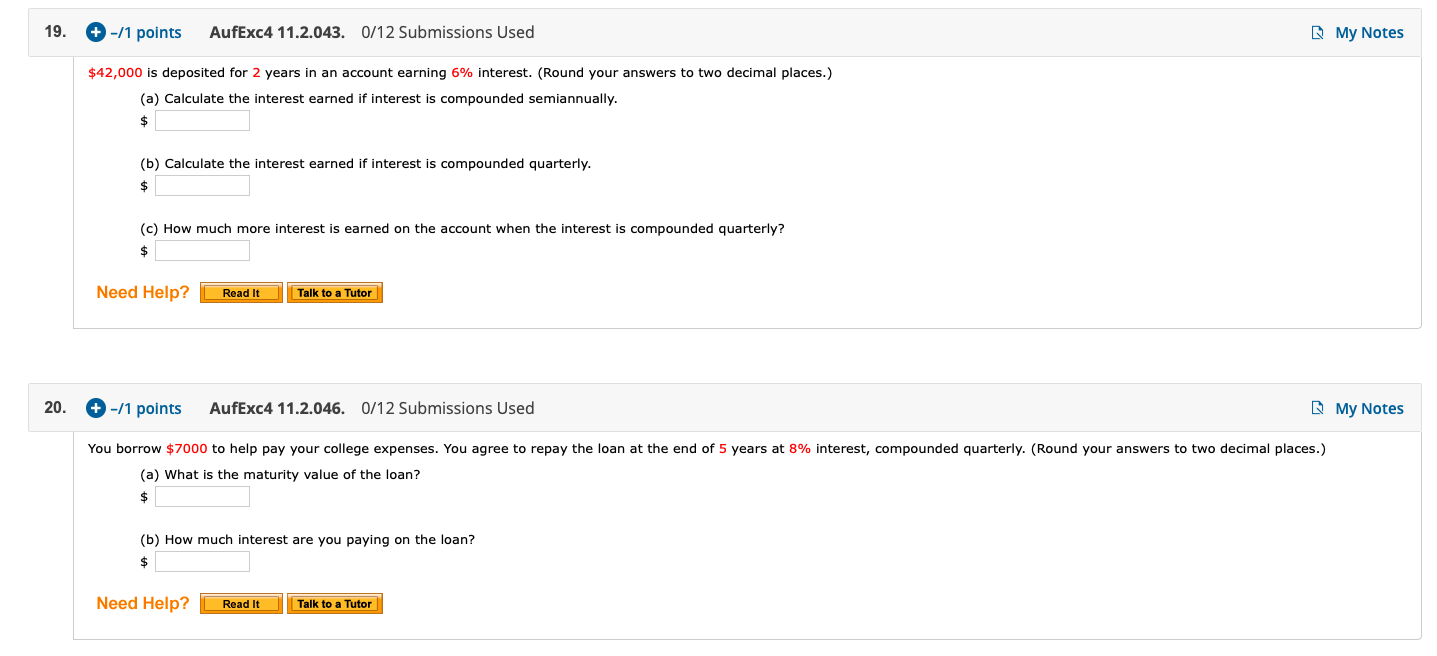Screen dimensions: 1437x656
Task: Click the plus icon beside question 19 points
Action: pyautogui.click(x=95, y=32)
